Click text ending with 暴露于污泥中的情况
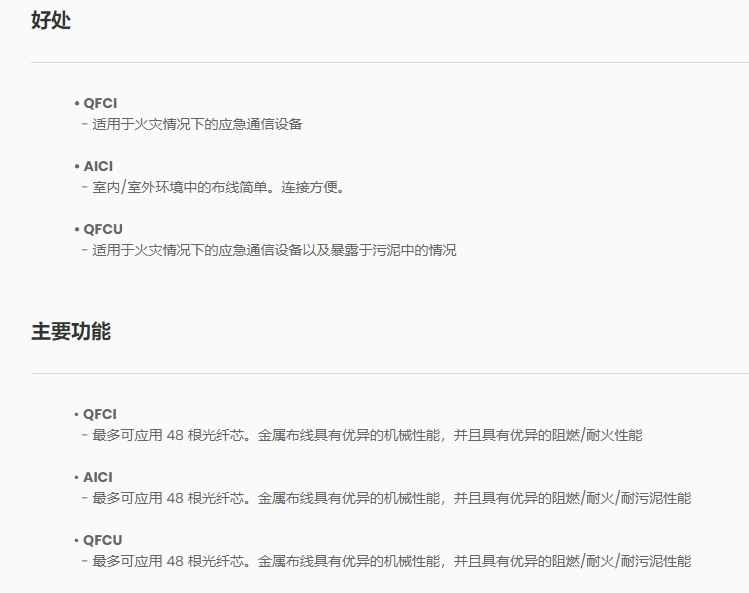749x593 pixels. coord(274,250)
